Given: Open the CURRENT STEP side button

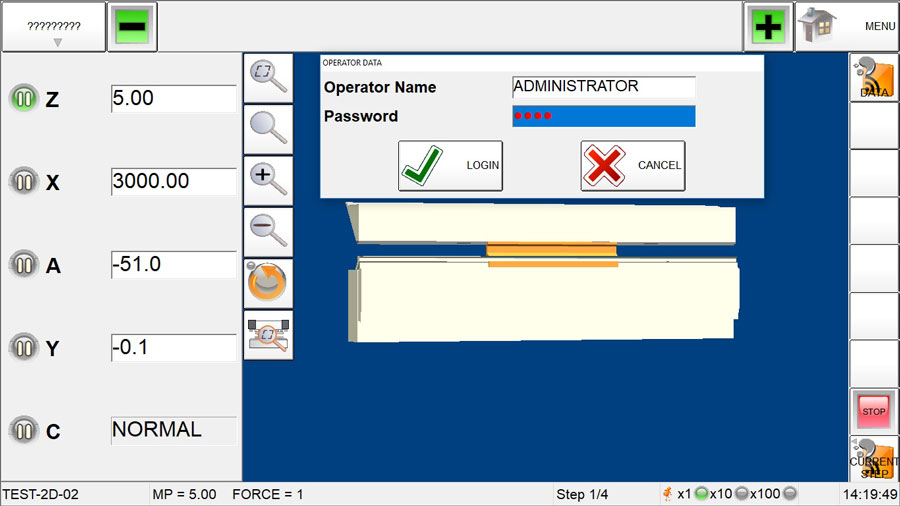Looking at the screenshot, I should click(x=874, y=458).
